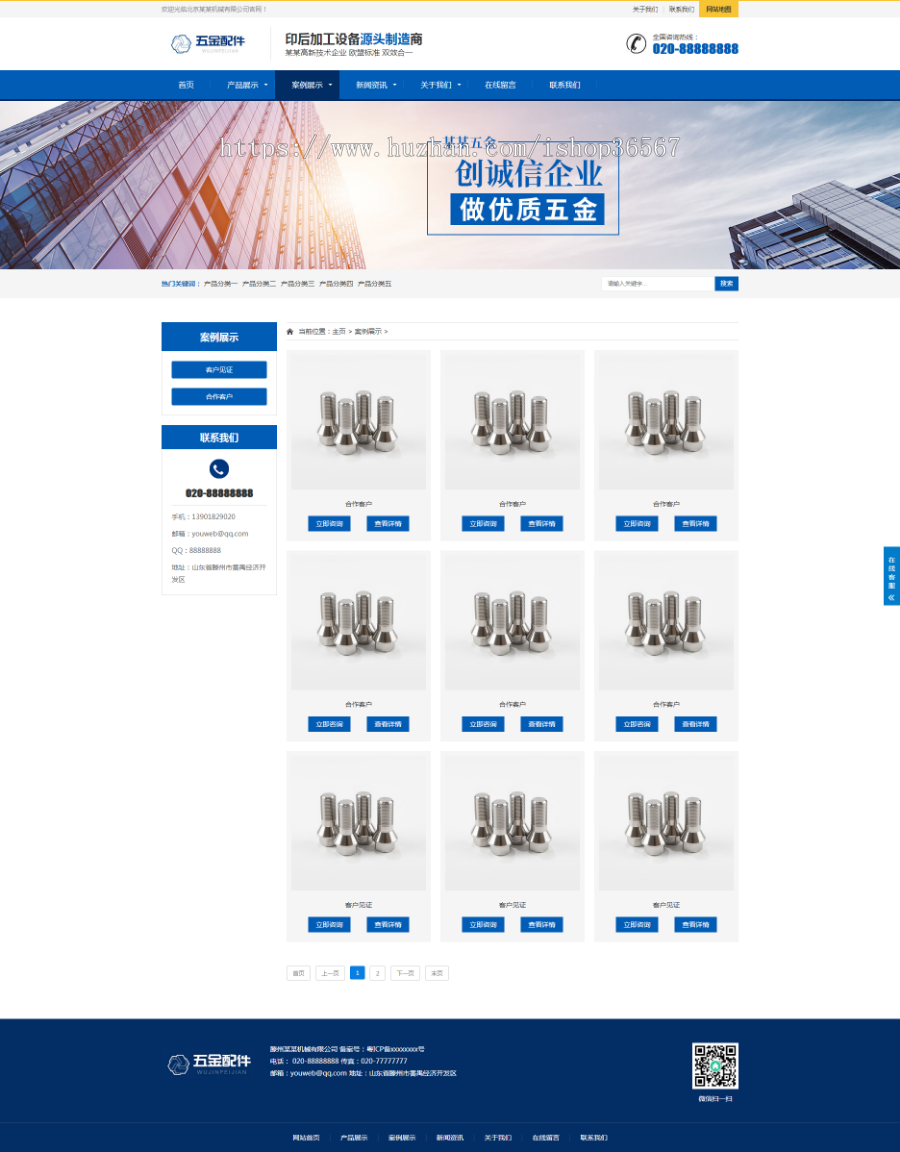Expand the 在线客服 side widget arrow
The width and height of the screenshot is (900, 1152).
(x=891, y=597)
